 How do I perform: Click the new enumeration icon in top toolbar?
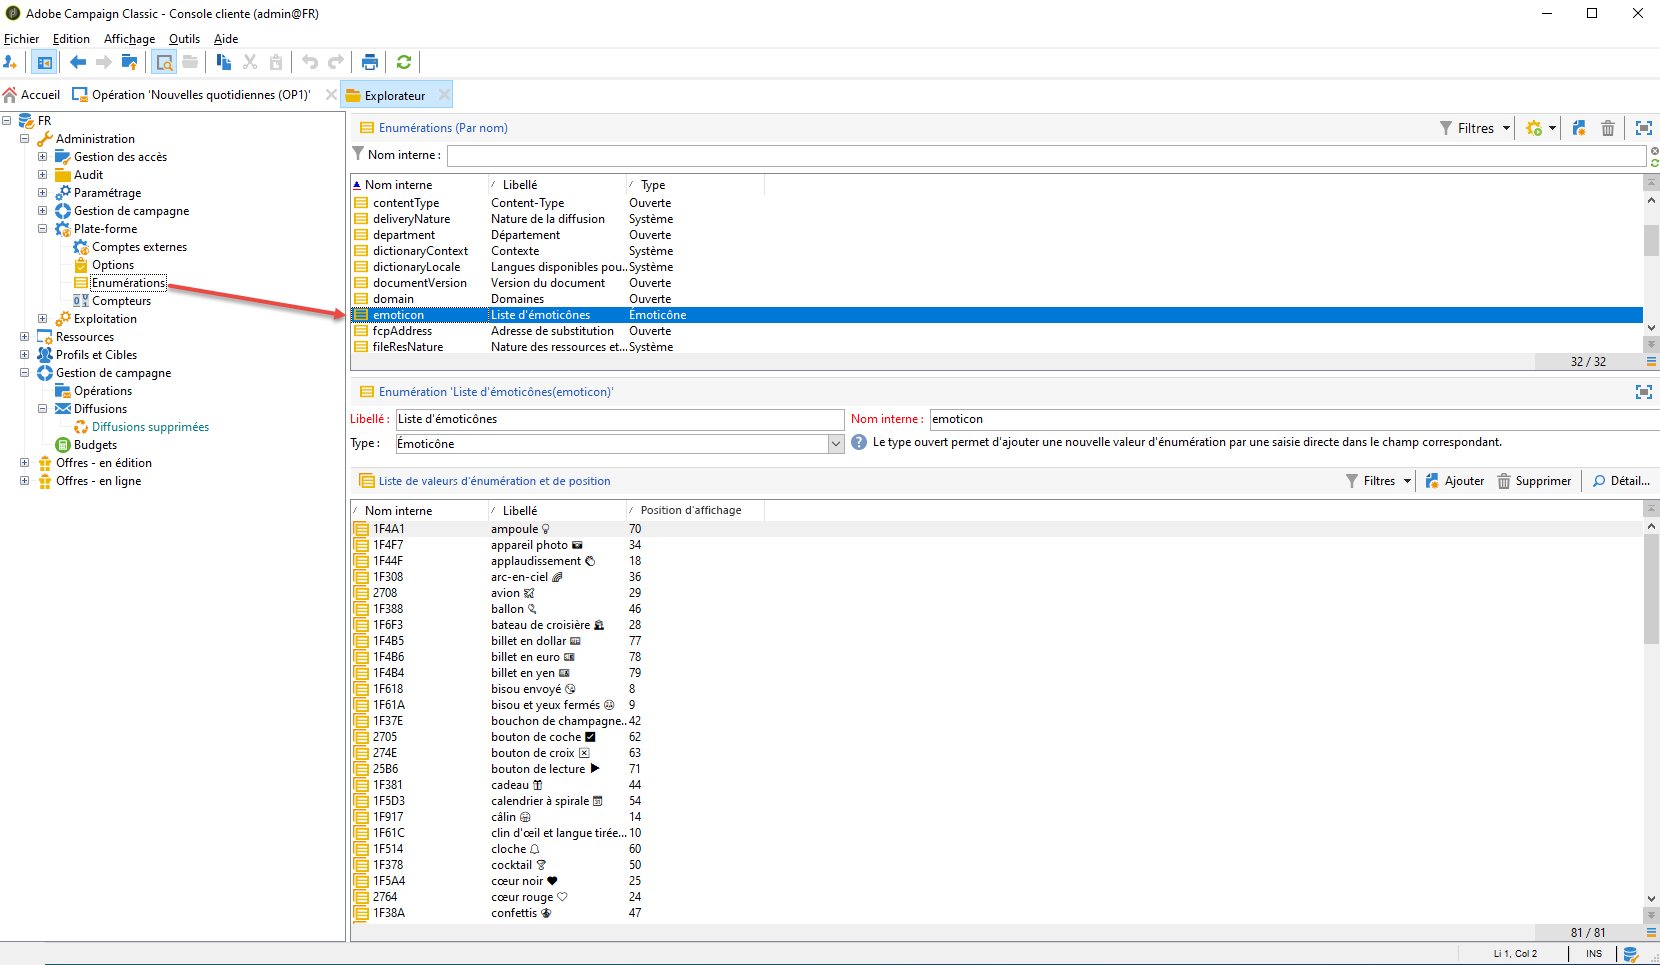pos(1579,128)
